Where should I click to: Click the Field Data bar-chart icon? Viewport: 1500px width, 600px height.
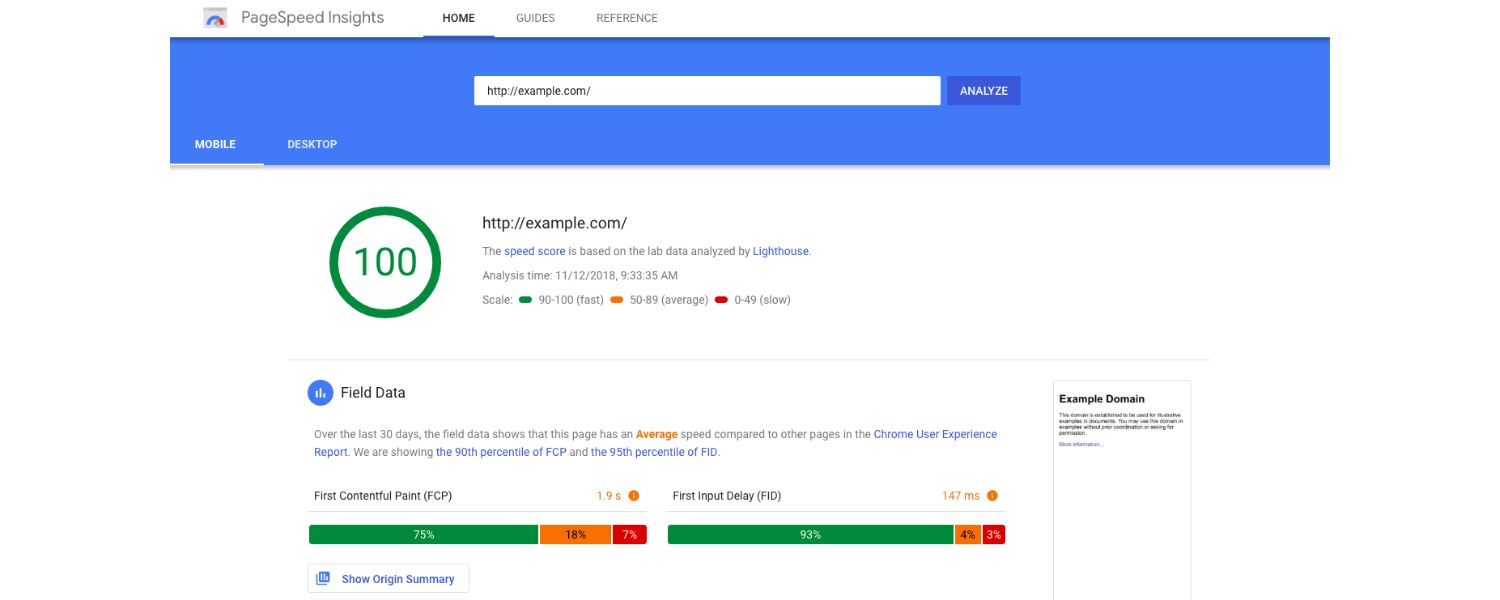coord(319,392)
